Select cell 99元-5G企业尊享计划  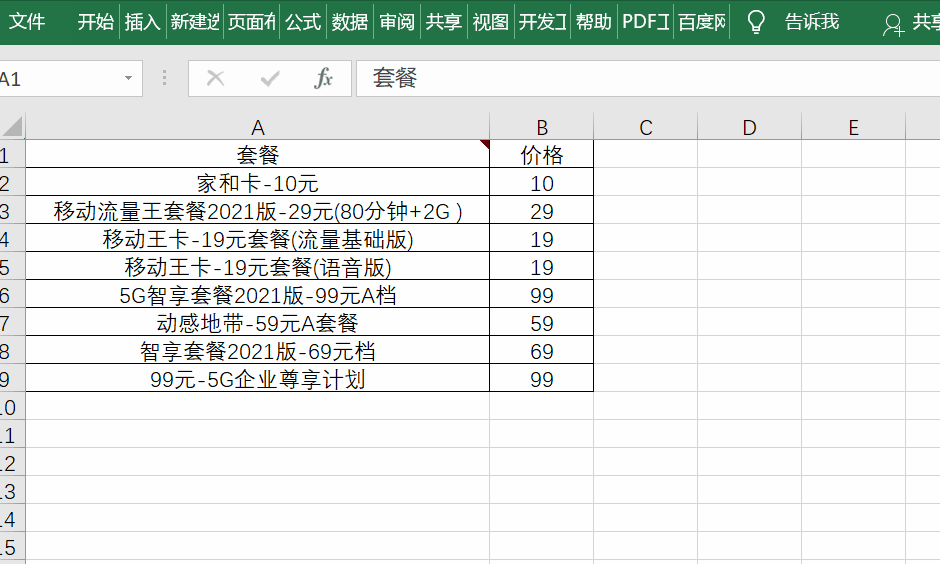tap(258, 379)
